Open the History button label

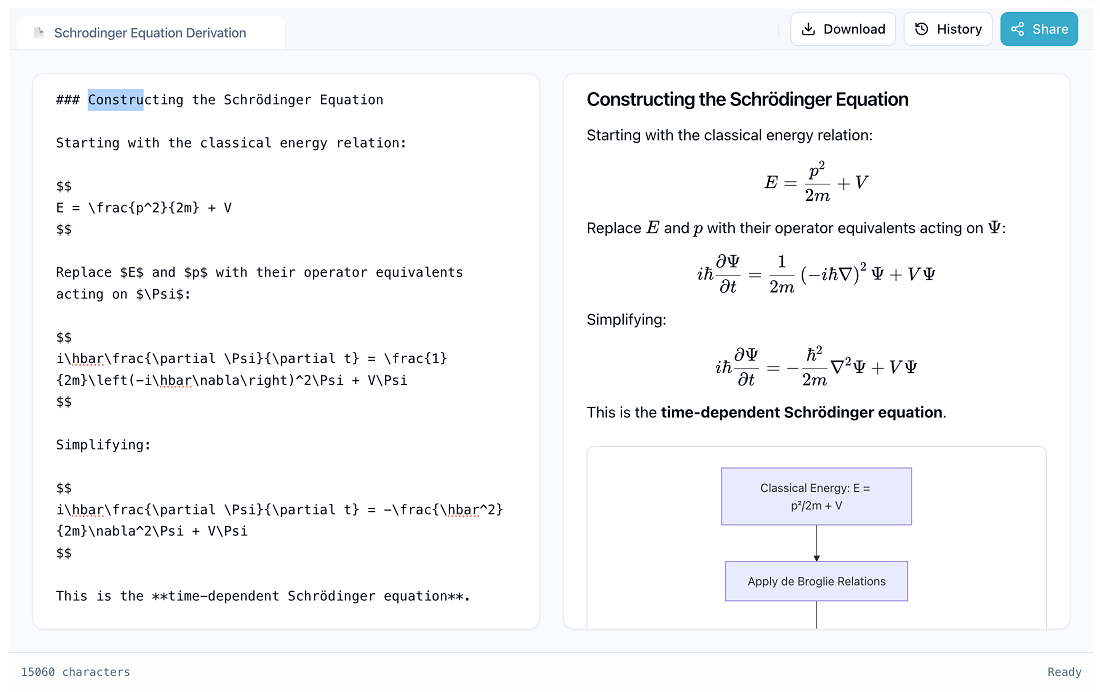pos(959,29)
